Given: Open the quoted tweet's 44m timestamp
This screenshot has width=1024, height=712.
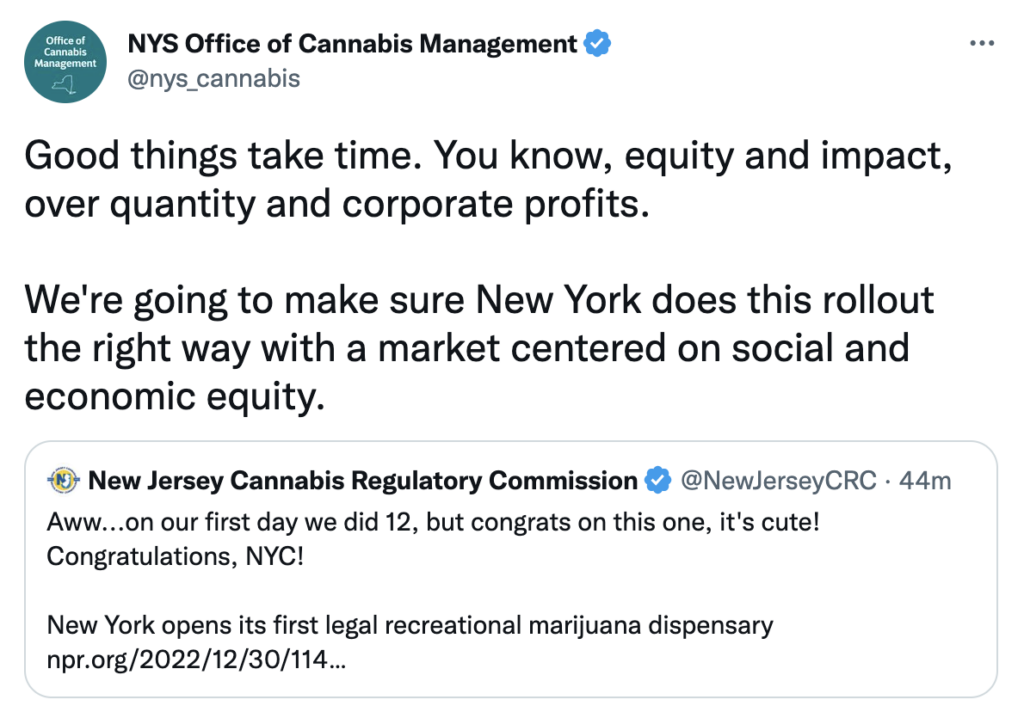Looking at the screenshot, I should (x=925, y=481).
